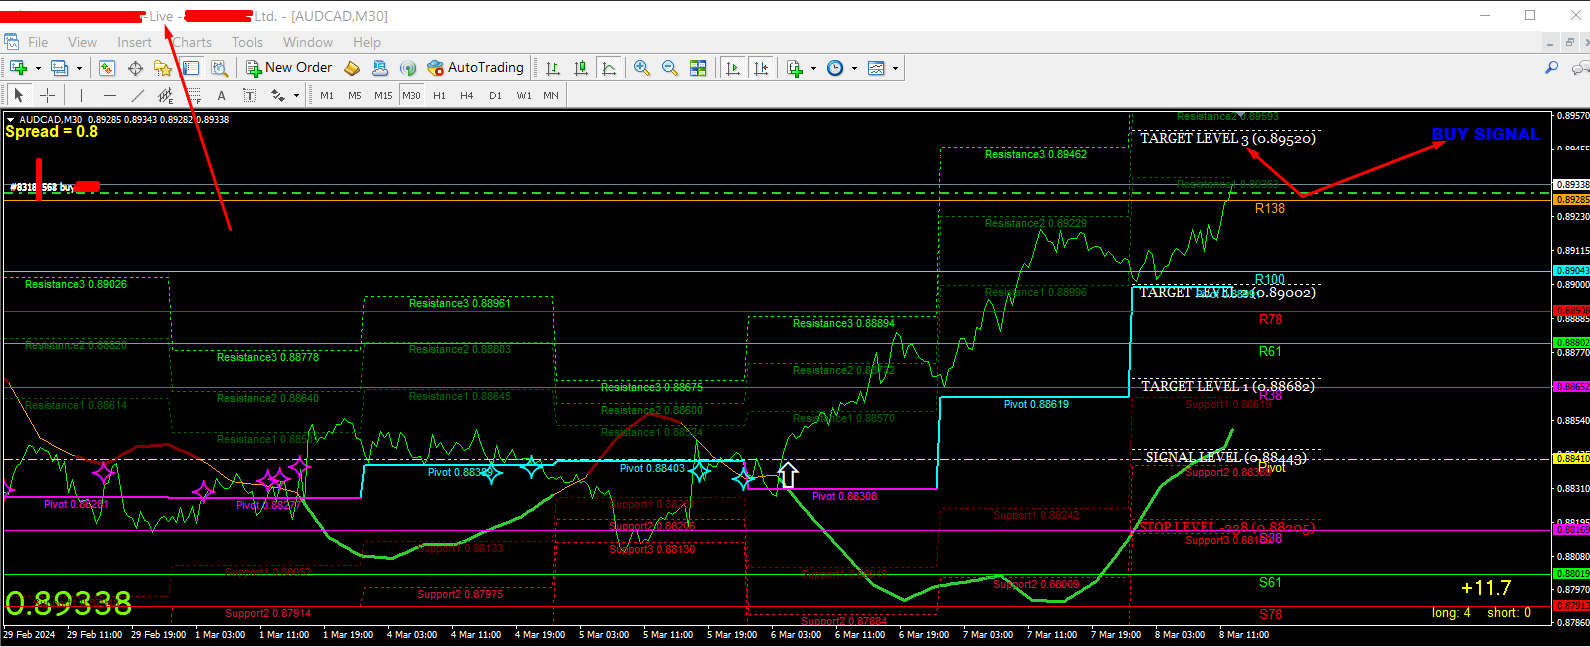
Task: Expand the indicators list dropdown arrow
Action: (x=813, y=68)
